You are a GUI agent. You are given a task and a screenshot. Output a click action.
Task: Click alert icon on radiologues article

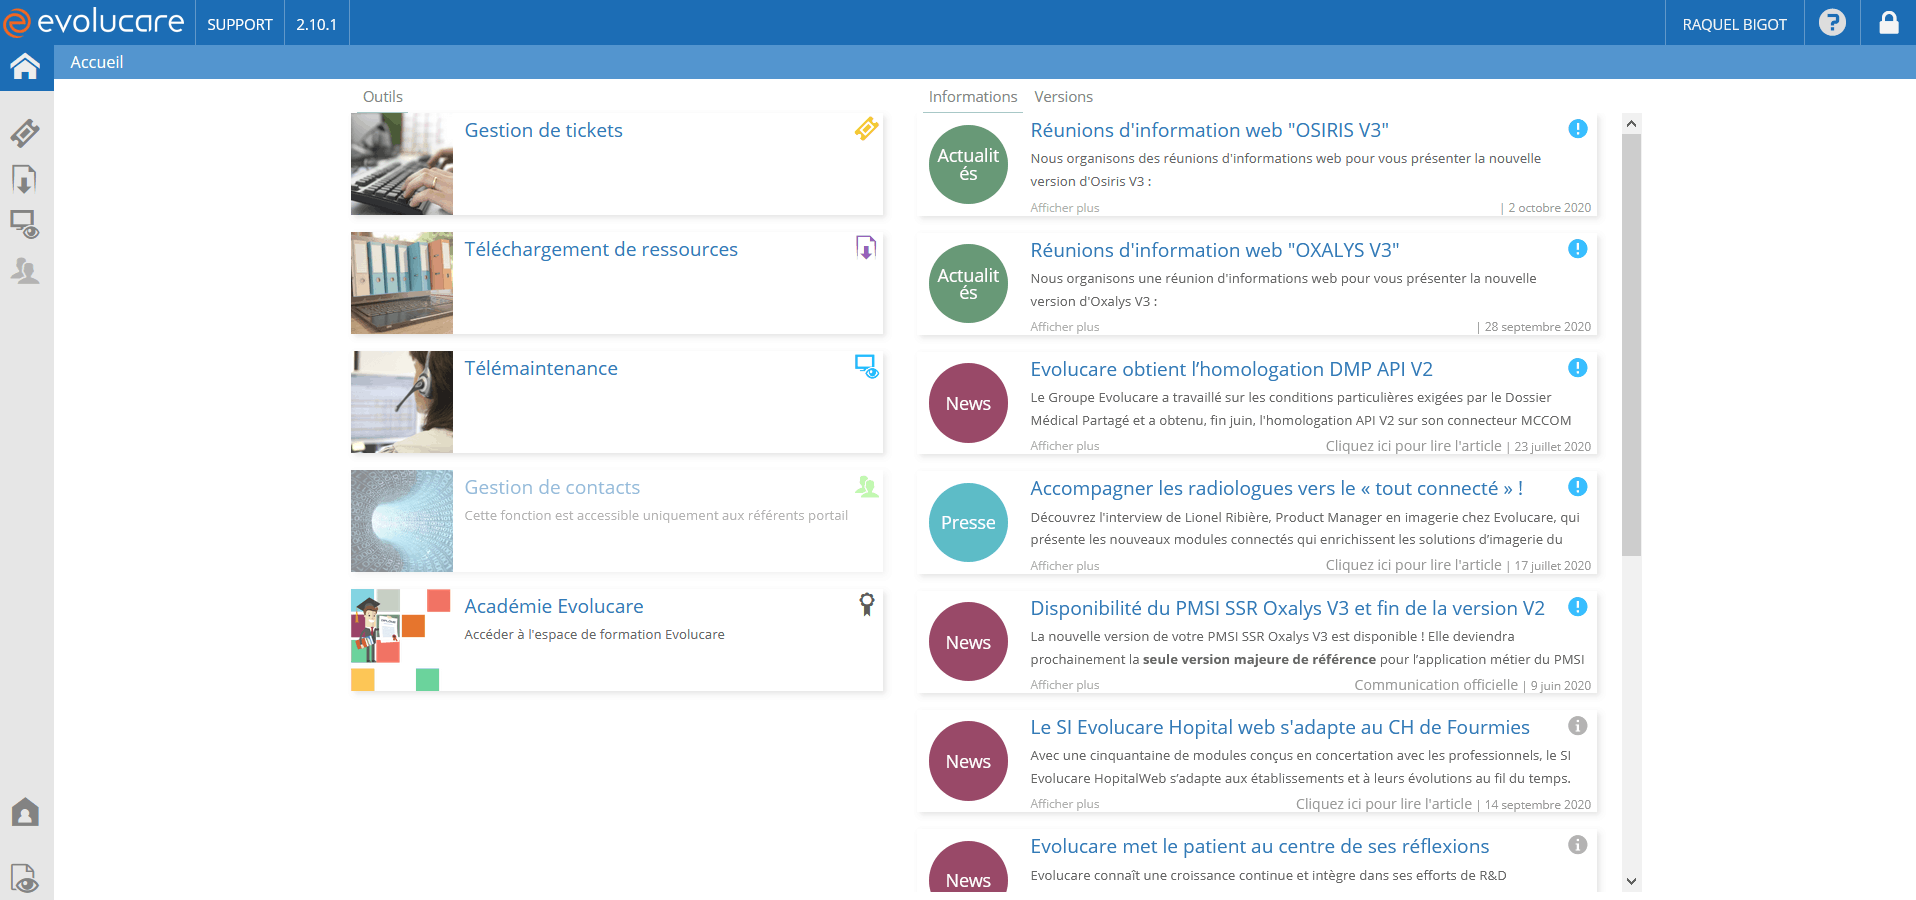pos(1578,487)
